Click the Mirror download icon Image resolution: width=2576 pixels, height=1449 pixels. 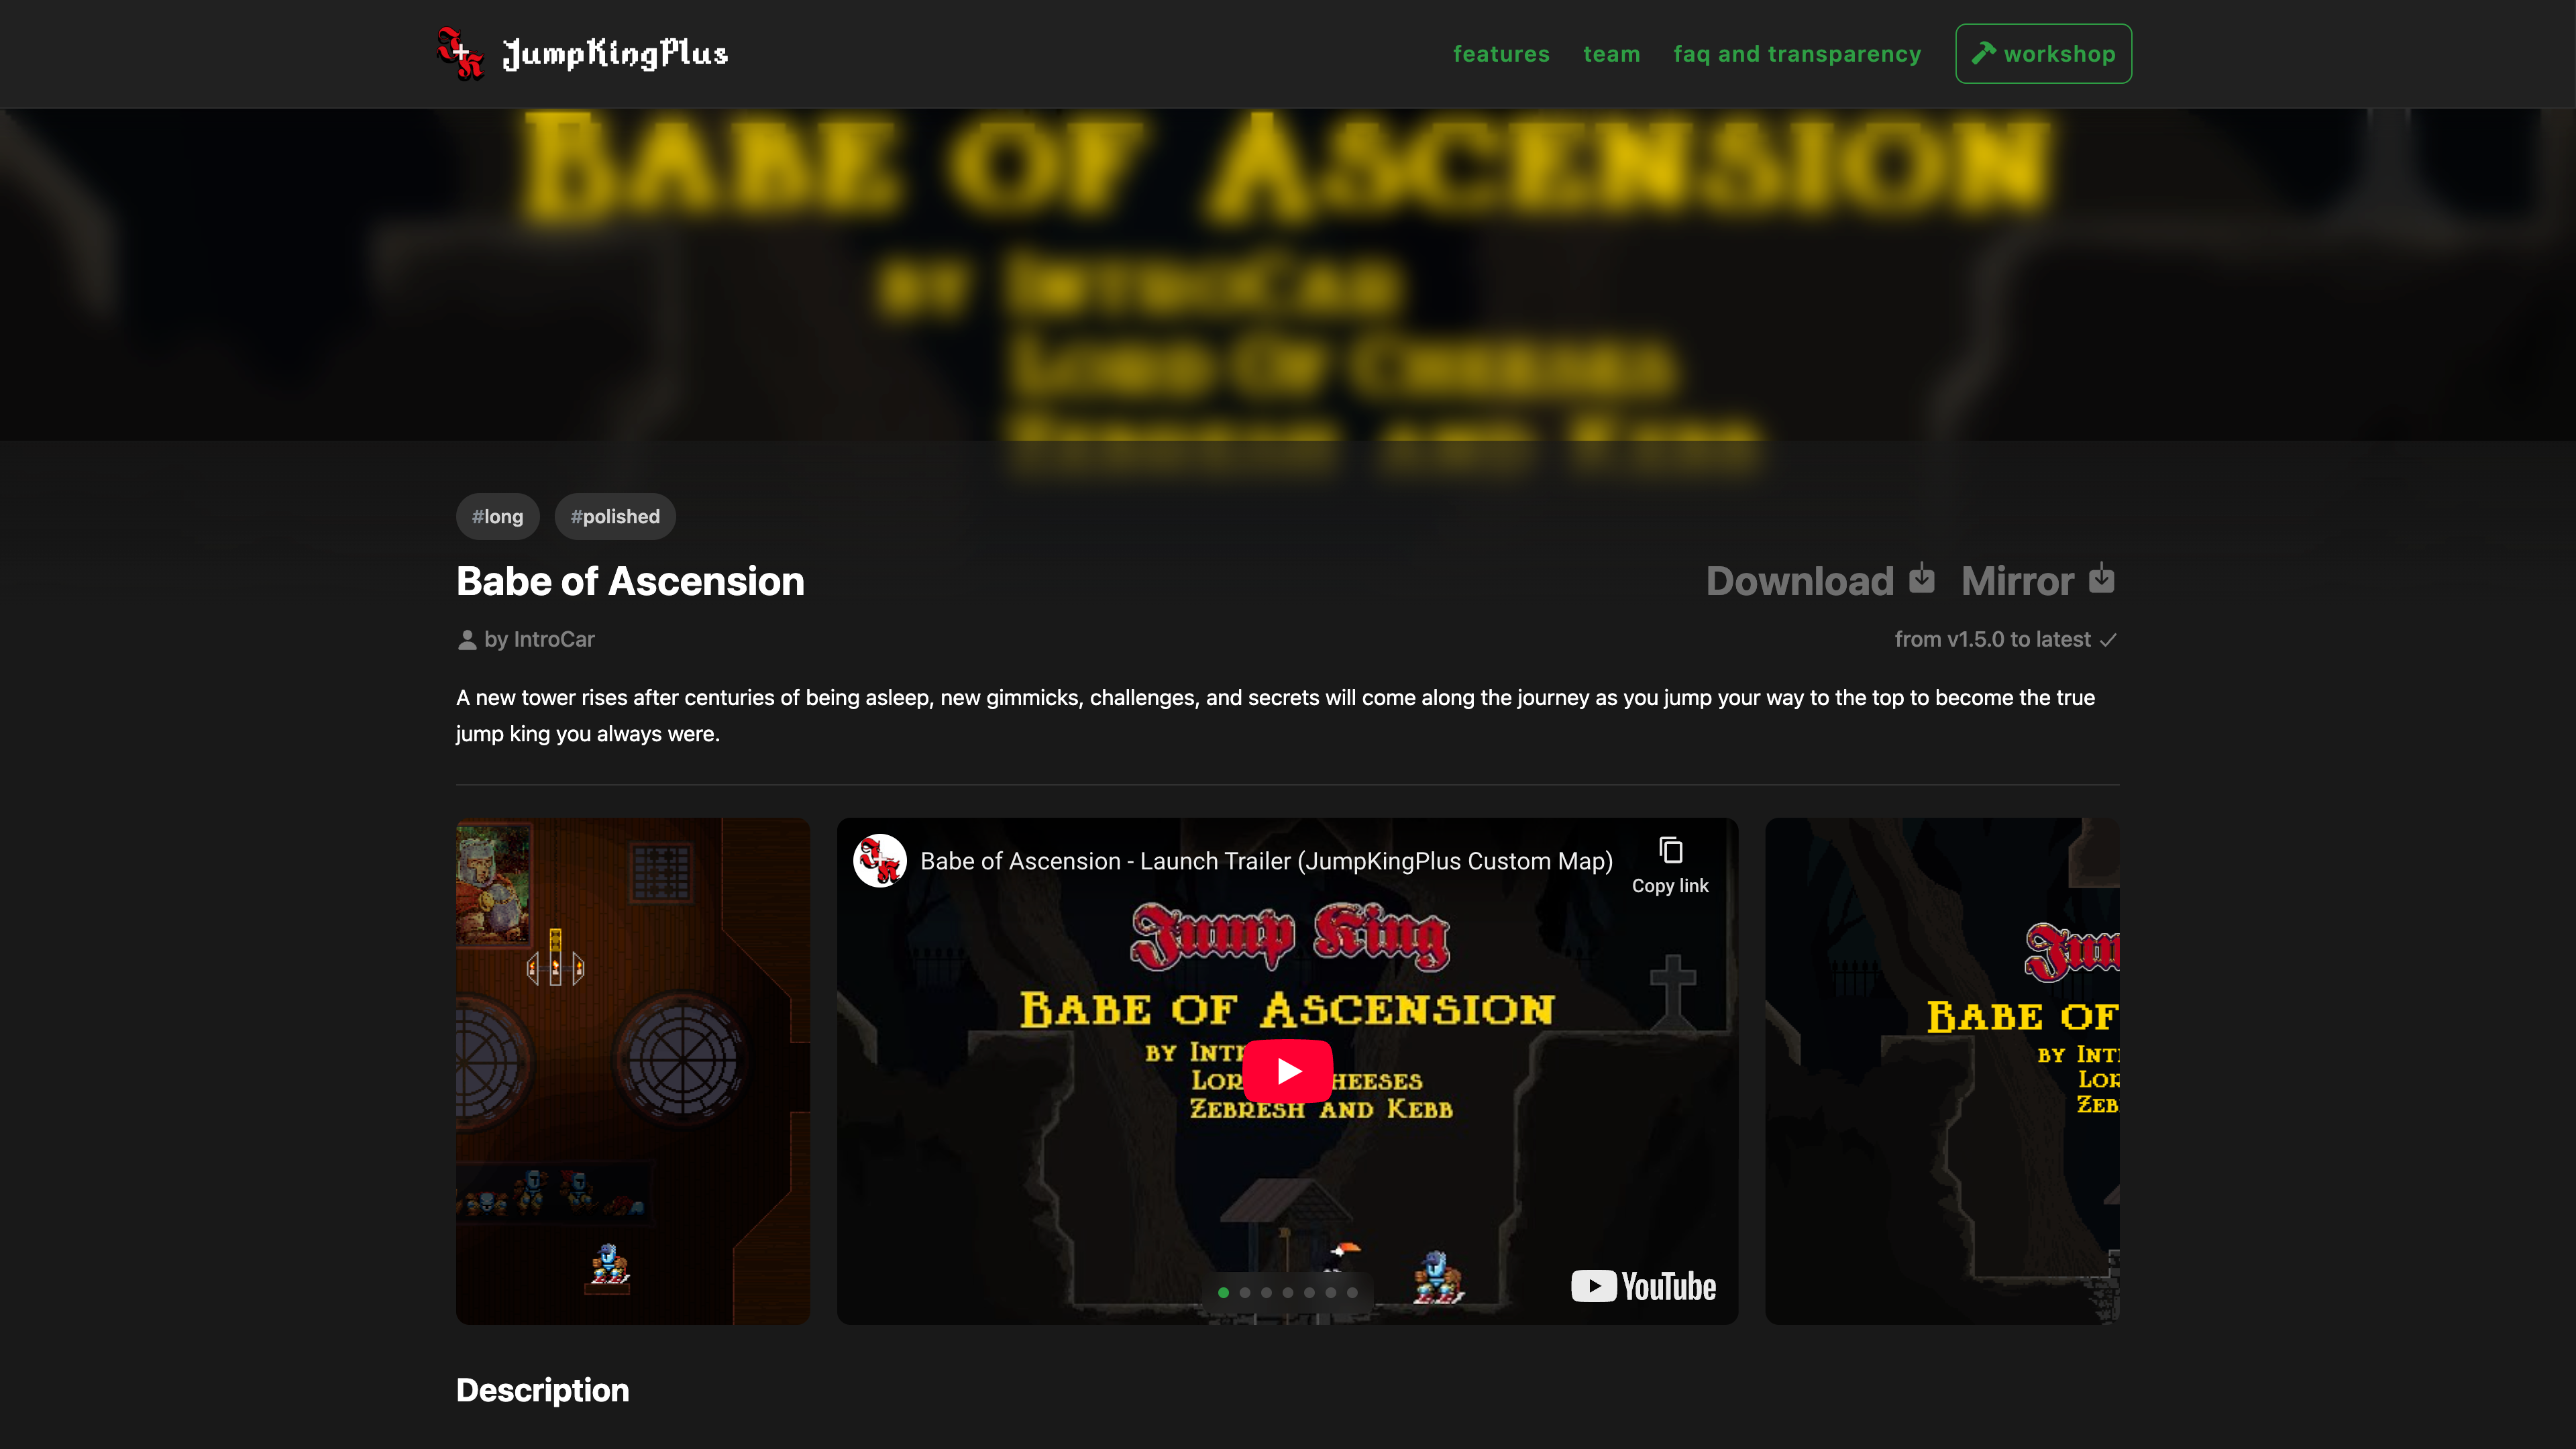click(2102, 579)
